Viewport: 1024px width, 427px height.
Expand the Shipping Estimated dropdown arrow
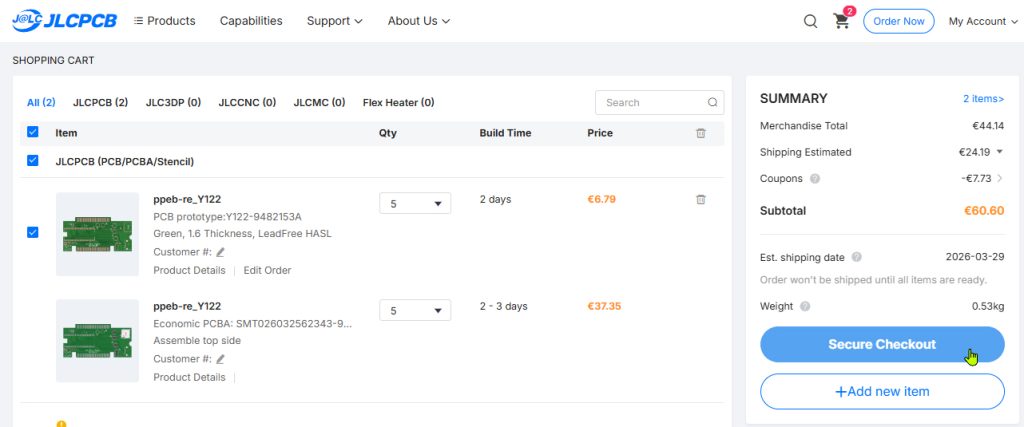tap(999, 152)
